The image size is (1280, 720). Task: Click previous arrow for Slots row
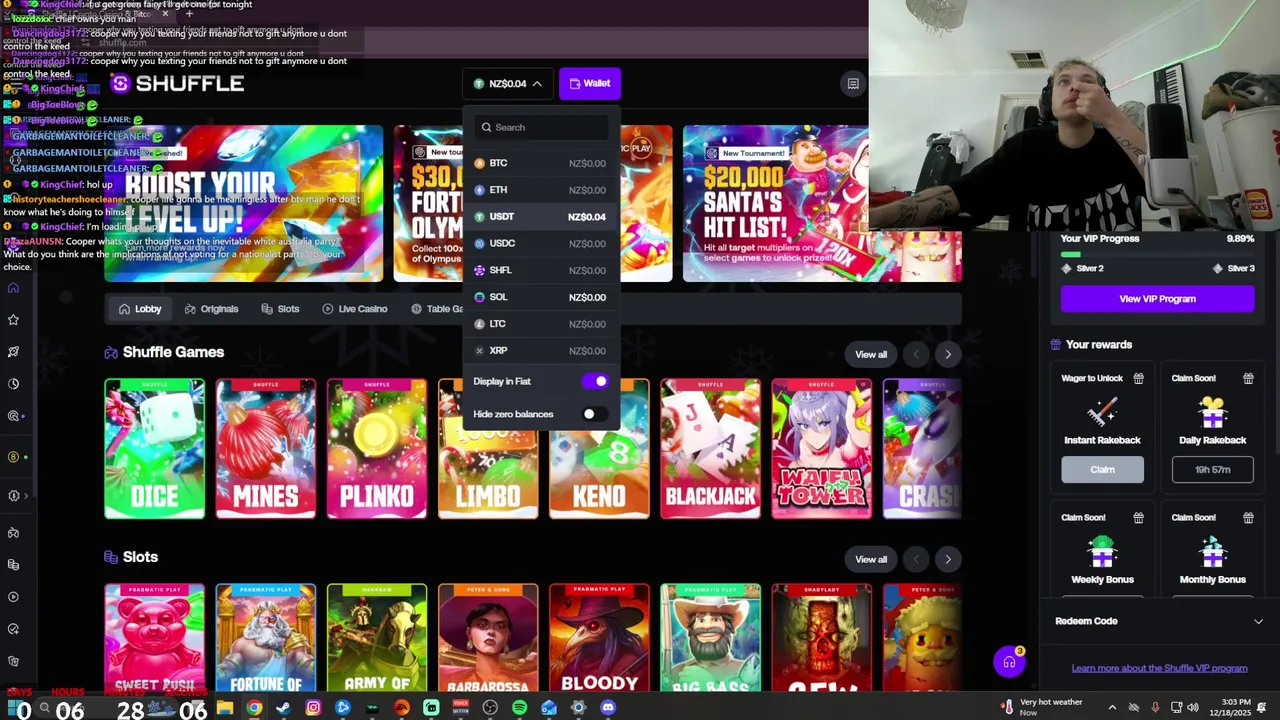click(916, 559)
